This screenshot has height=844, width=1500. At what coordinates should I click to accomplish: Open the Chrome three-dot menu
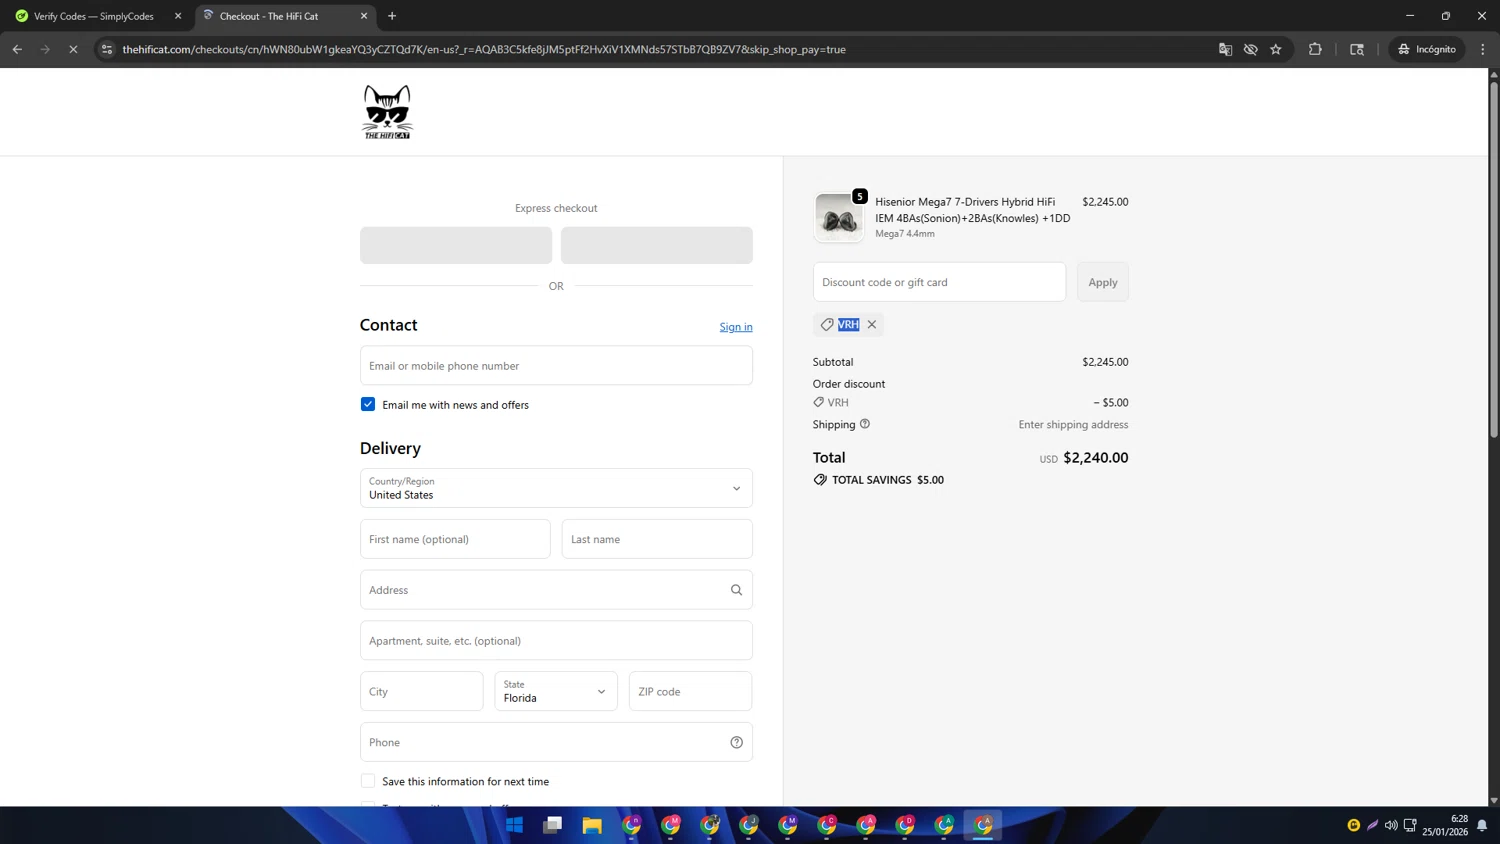[x=1483, y=49]
